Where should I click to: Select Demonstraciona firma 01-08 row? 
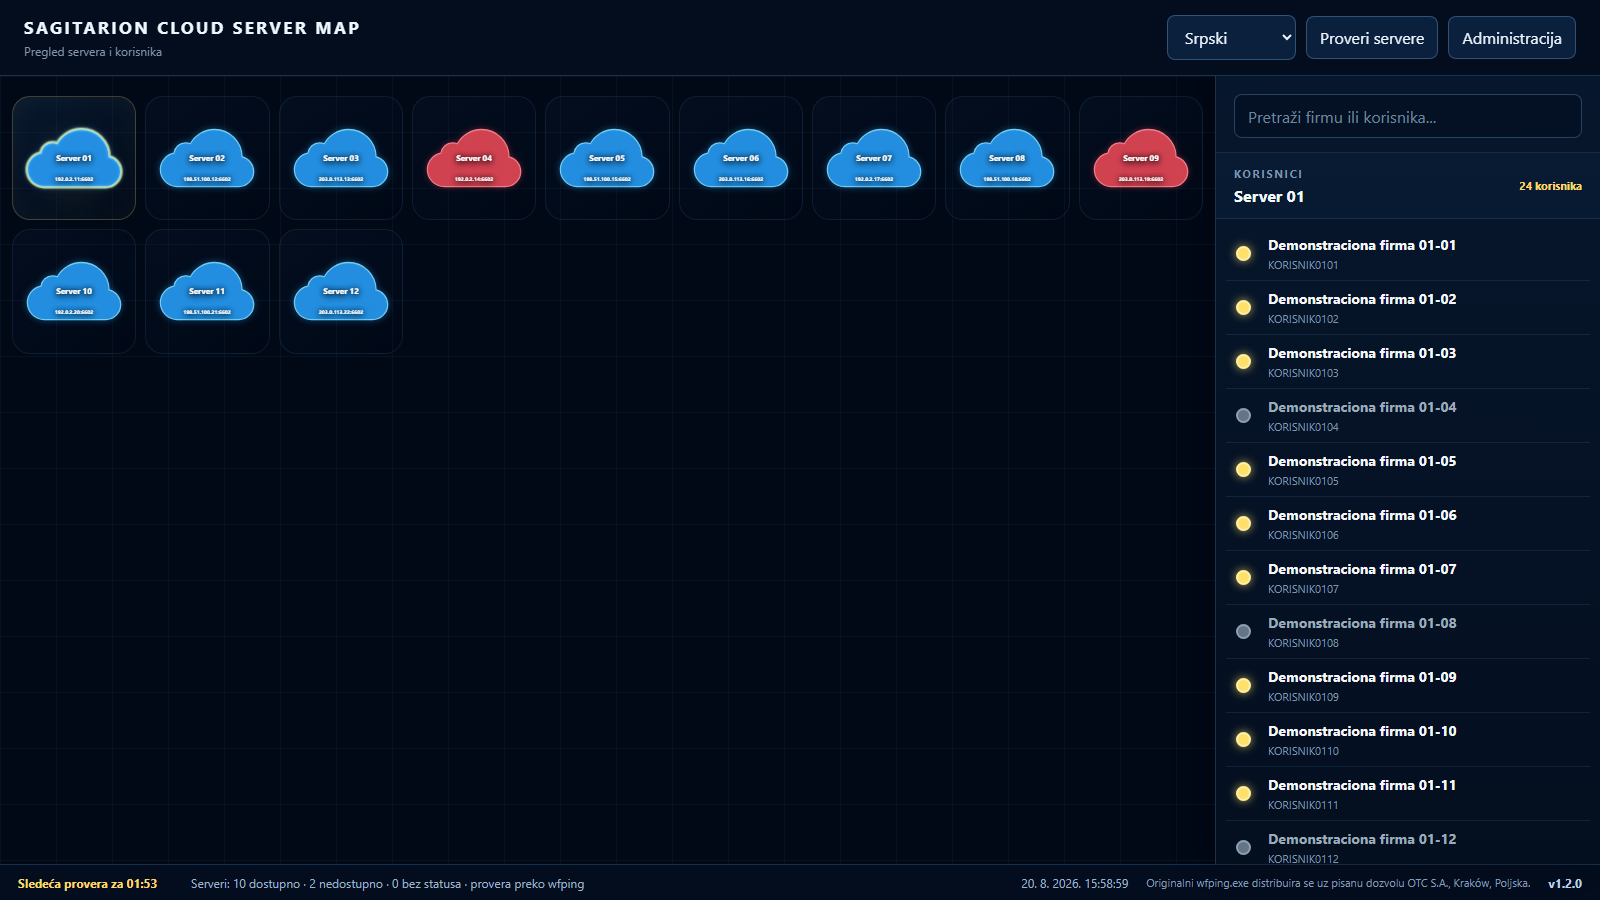point(1408,632)
